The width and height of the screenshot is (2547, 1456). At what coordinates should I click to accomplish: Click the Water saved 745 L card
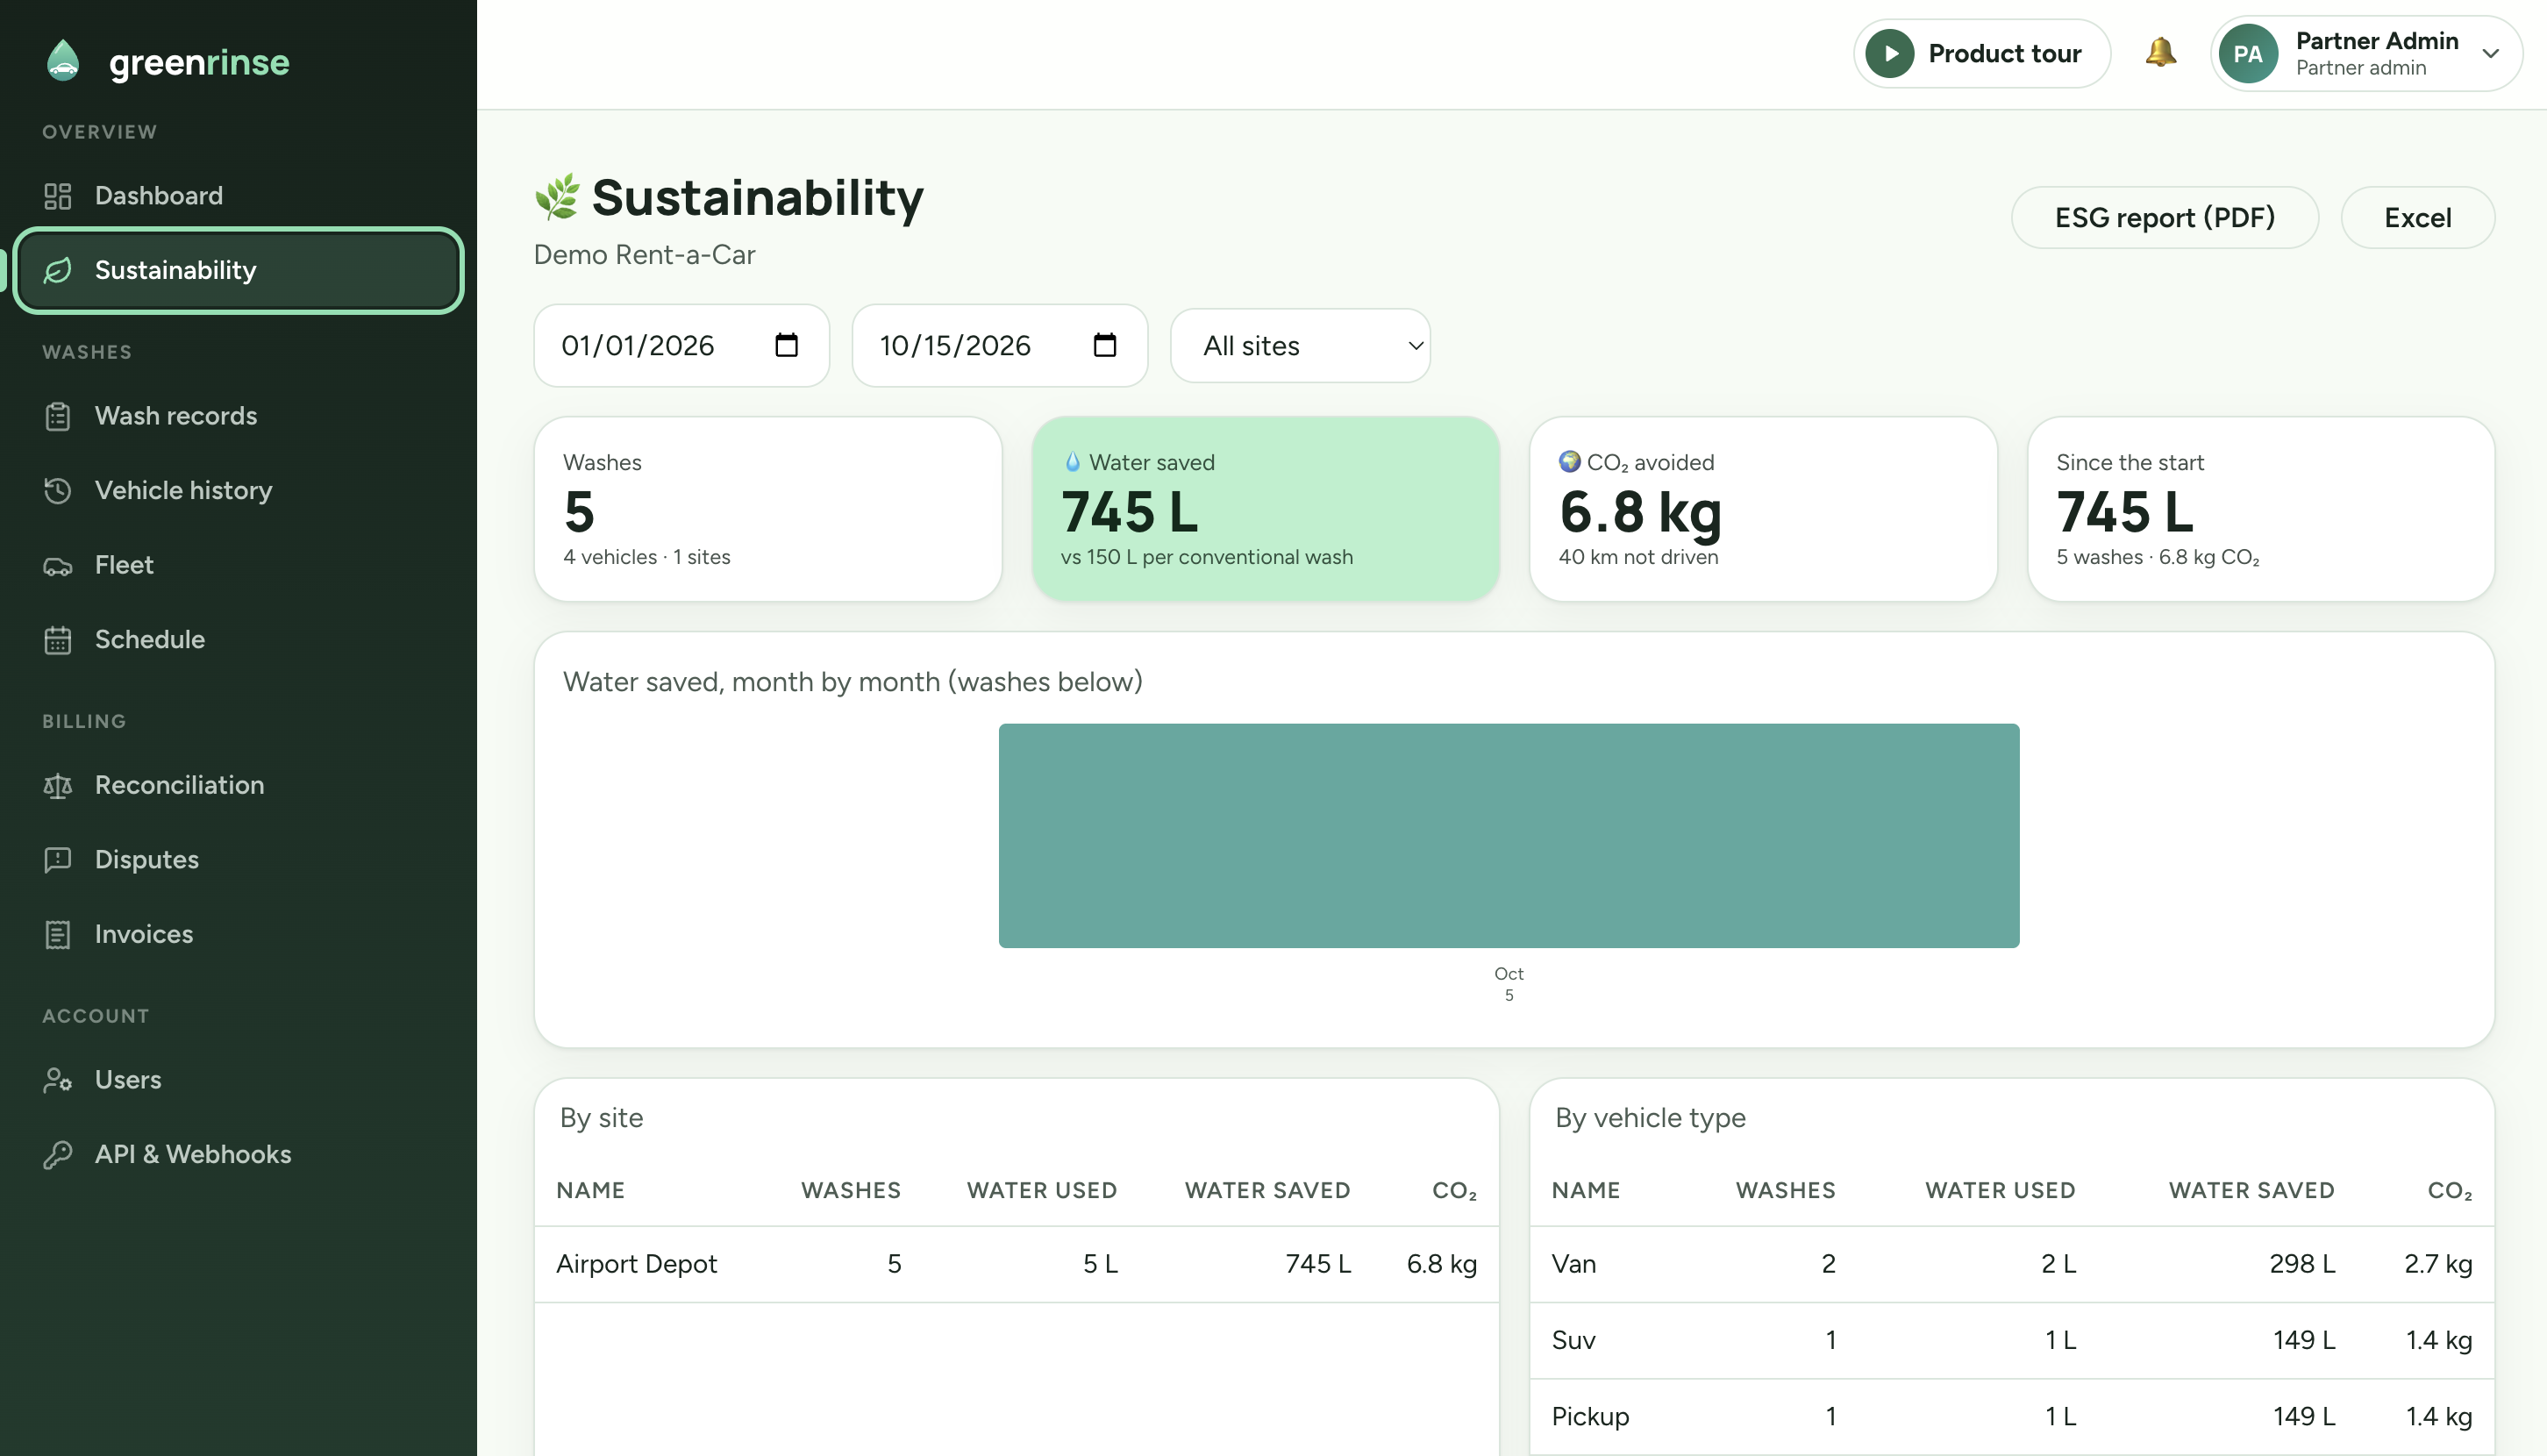click(1265, 509)
